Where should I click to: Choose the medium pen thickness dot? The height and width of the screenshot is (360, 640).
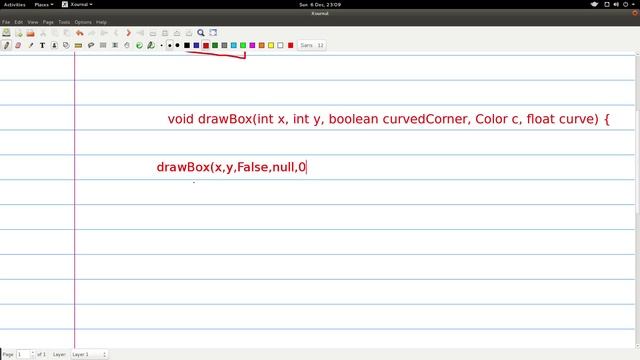pyautogui.click(x=169, y=45)
